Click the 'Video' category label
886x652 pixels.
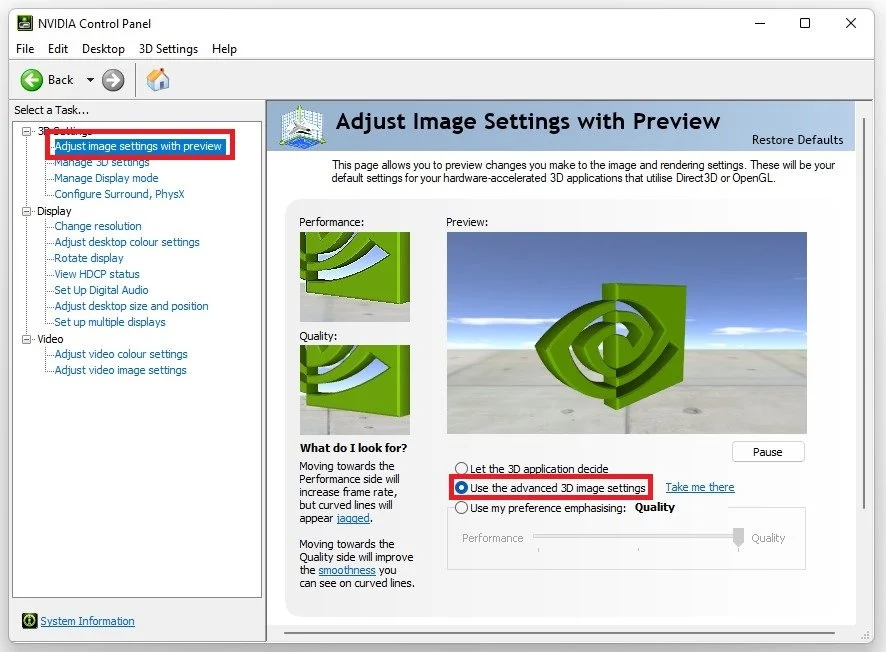click(50, 339)
